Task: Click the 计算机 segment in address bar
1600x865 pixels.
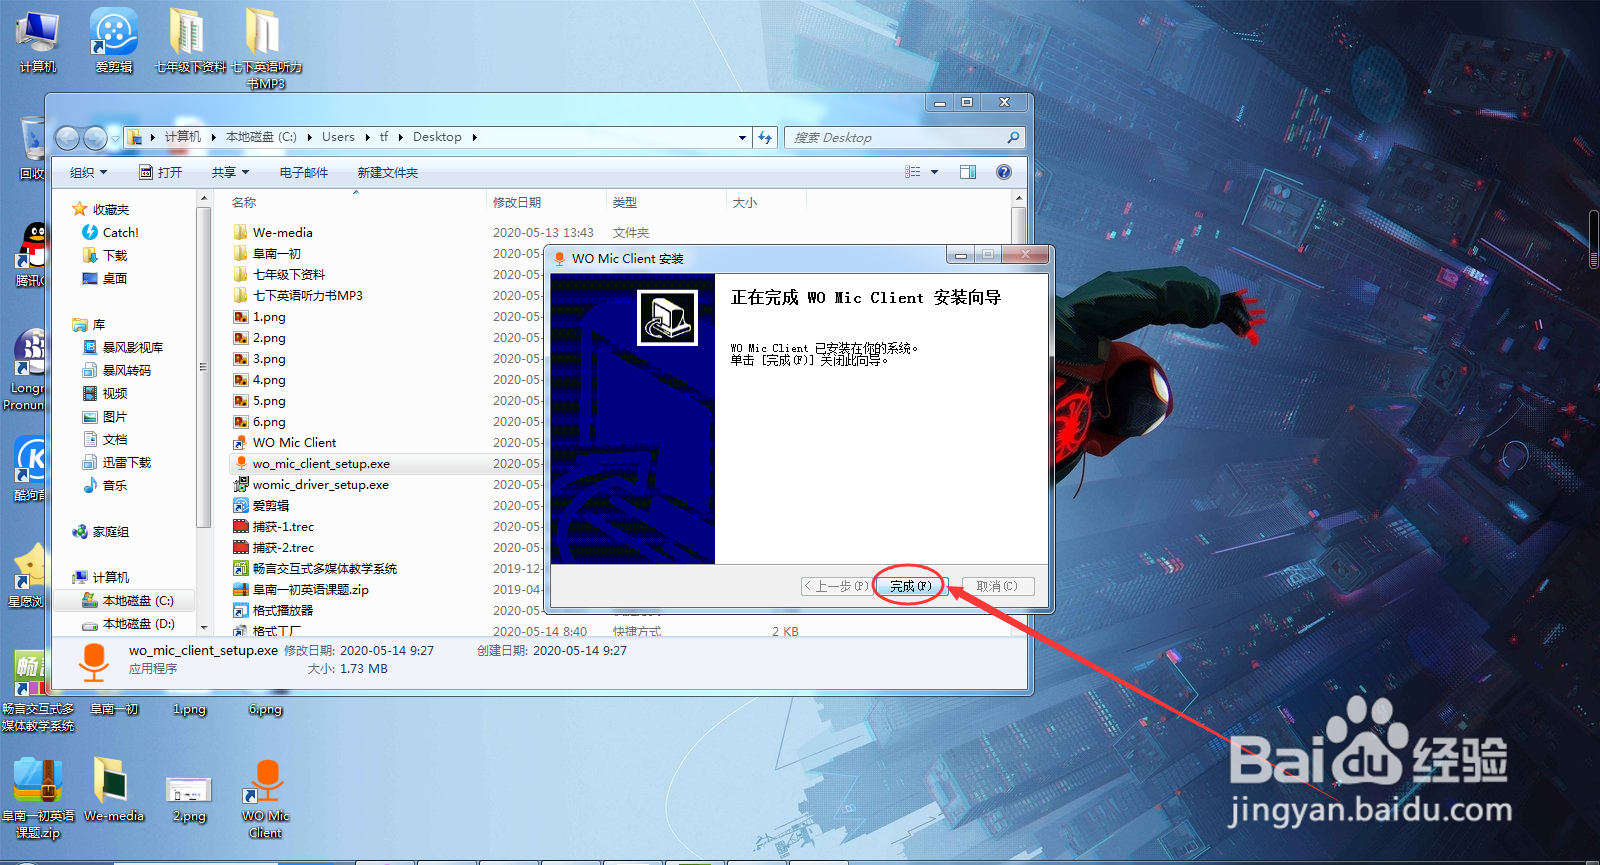Action: pyautogui.click(x=183, y=137)
